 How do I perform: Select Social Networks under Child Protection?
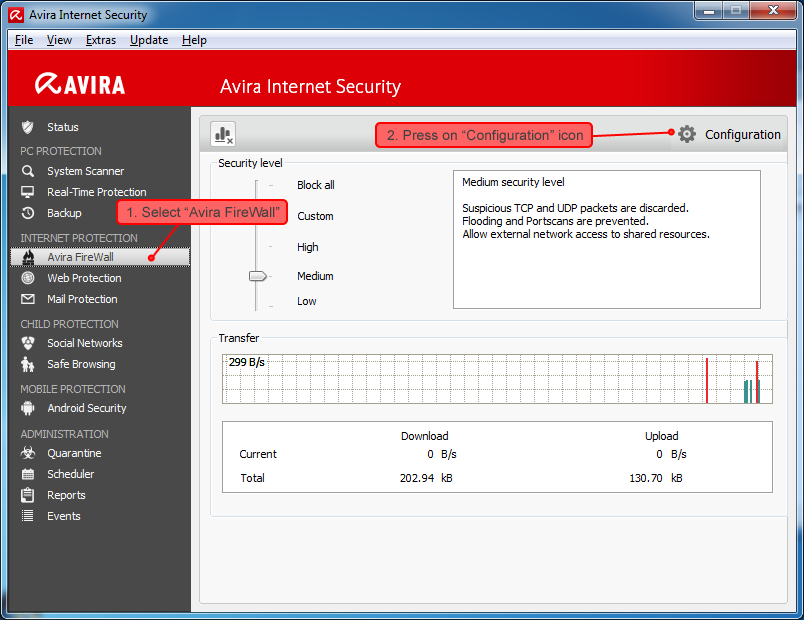[x=85, y=343]
